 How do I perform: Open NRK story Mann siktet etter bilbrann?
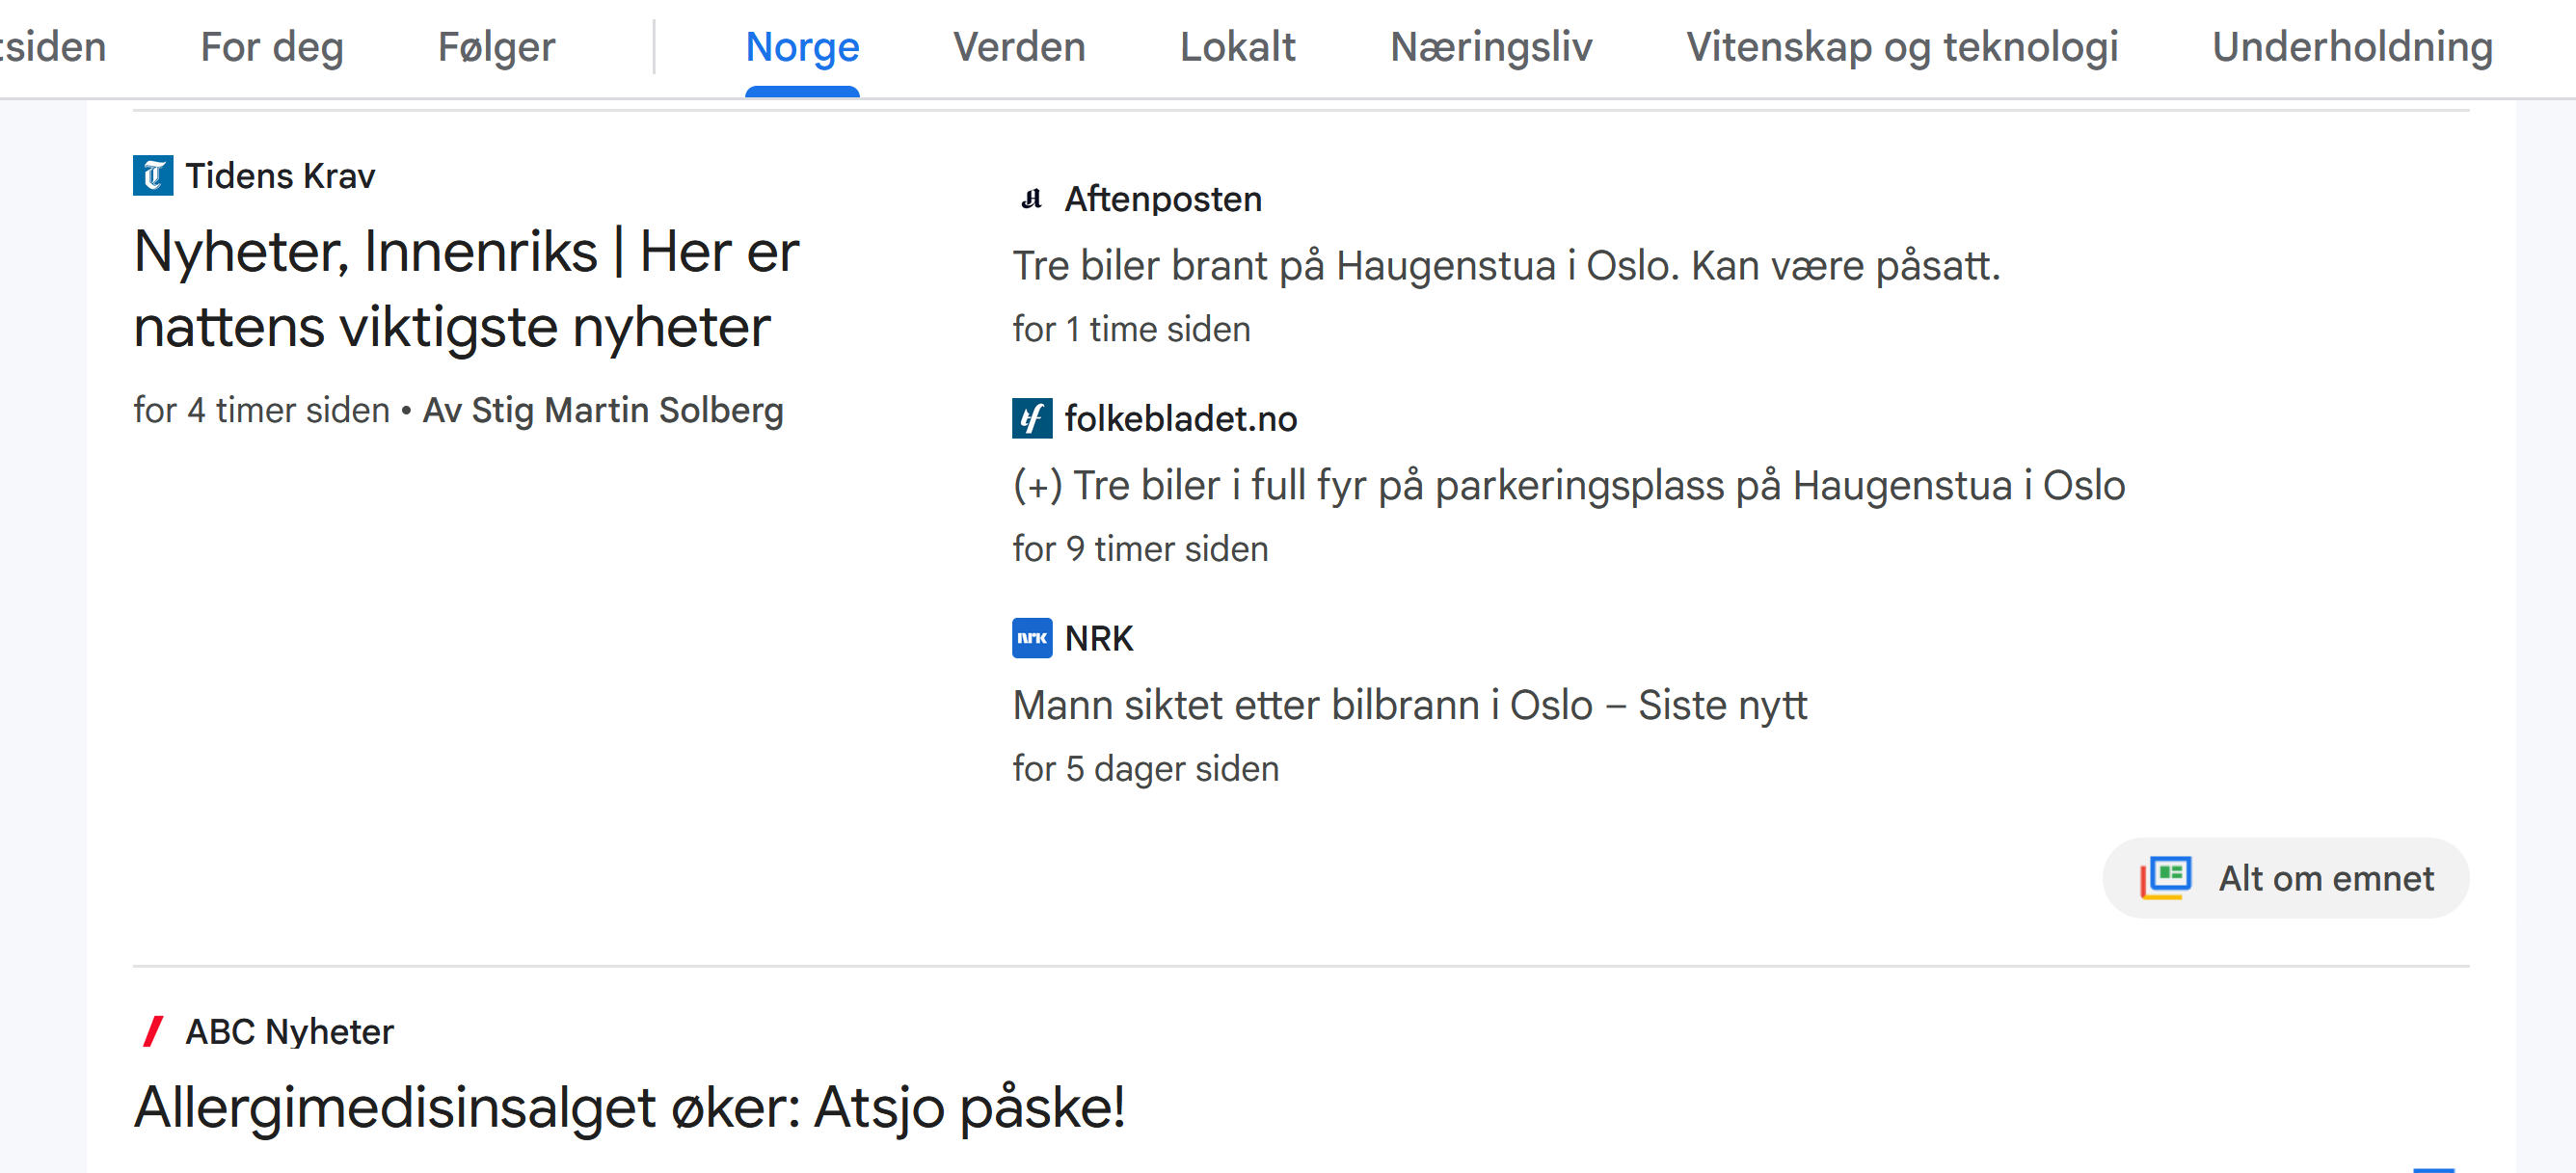[x=1409, y=705]
